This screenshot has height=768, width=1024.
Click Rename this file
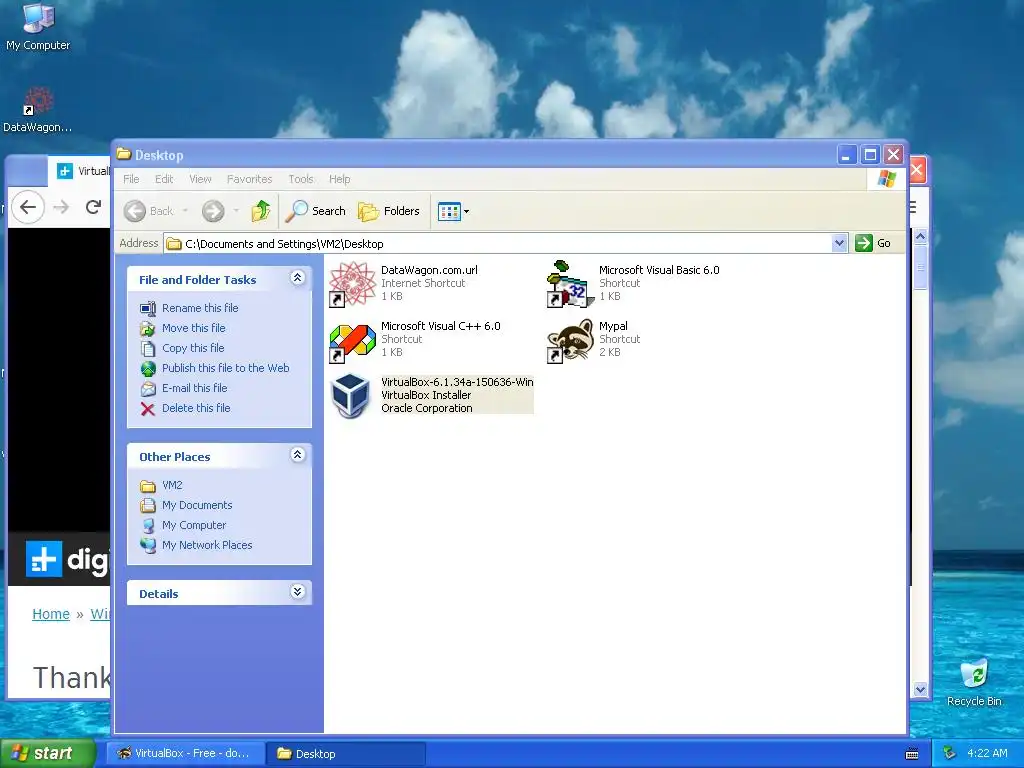pos(200,308)
